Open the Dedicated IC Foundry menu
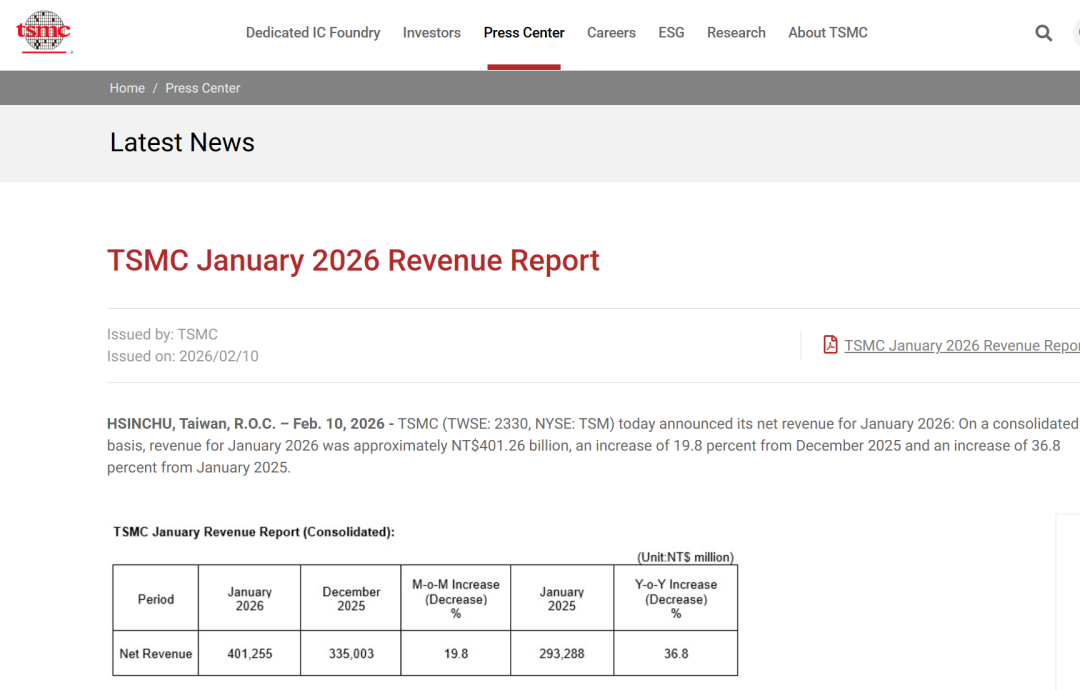The image size is (1080, 690). point(313,33)
